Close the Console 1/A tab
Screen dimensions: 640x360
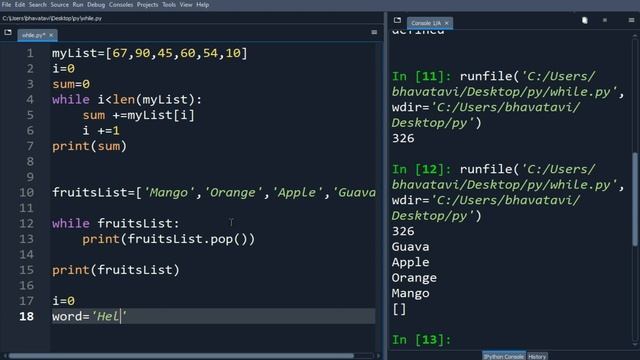(x=447, y=23)
